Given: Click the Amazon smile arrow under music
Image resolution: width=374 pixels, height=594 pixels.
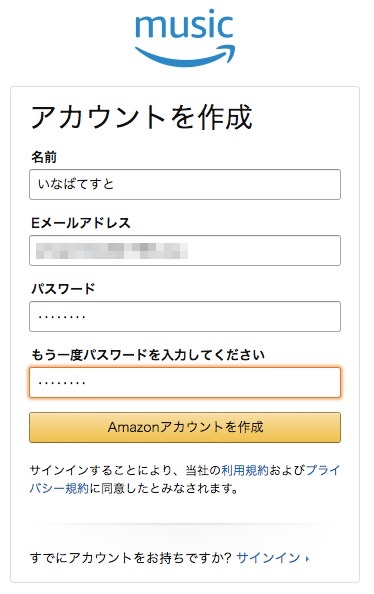Looking at the screenshot, I should pos(185,56).
